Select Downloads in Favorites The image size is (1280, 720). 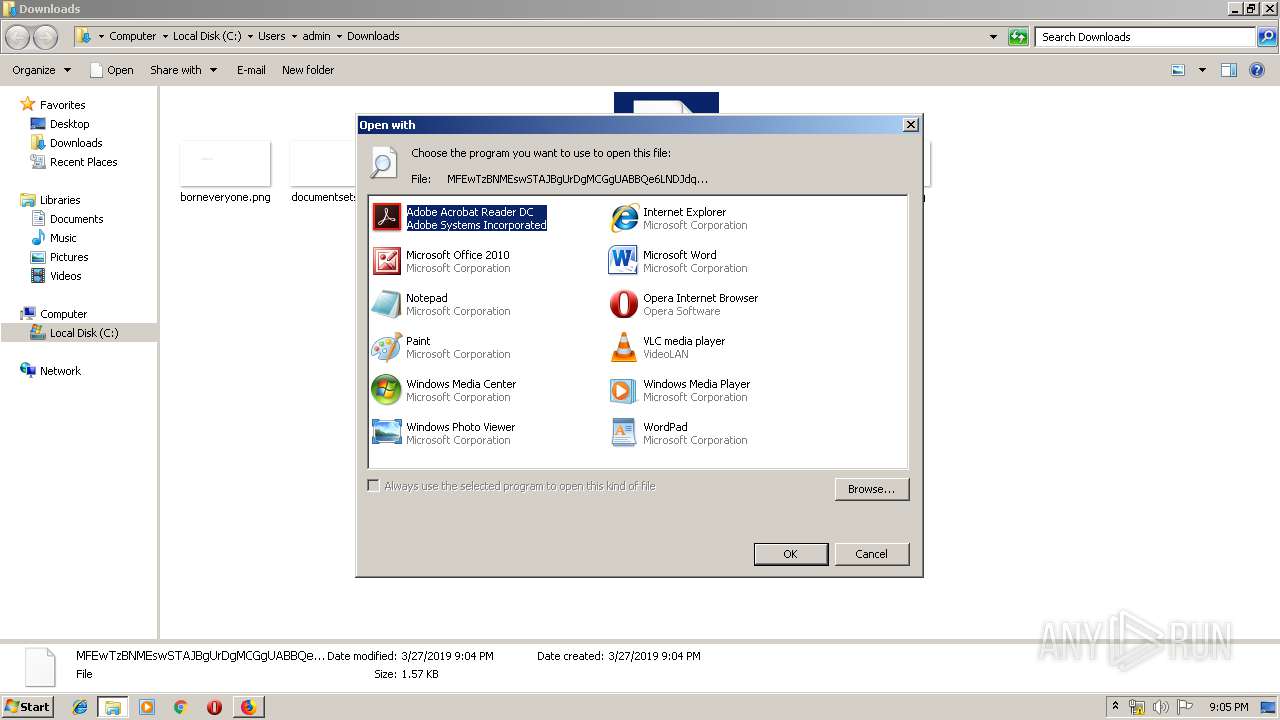pyautogui.click(x=76, y=143)
